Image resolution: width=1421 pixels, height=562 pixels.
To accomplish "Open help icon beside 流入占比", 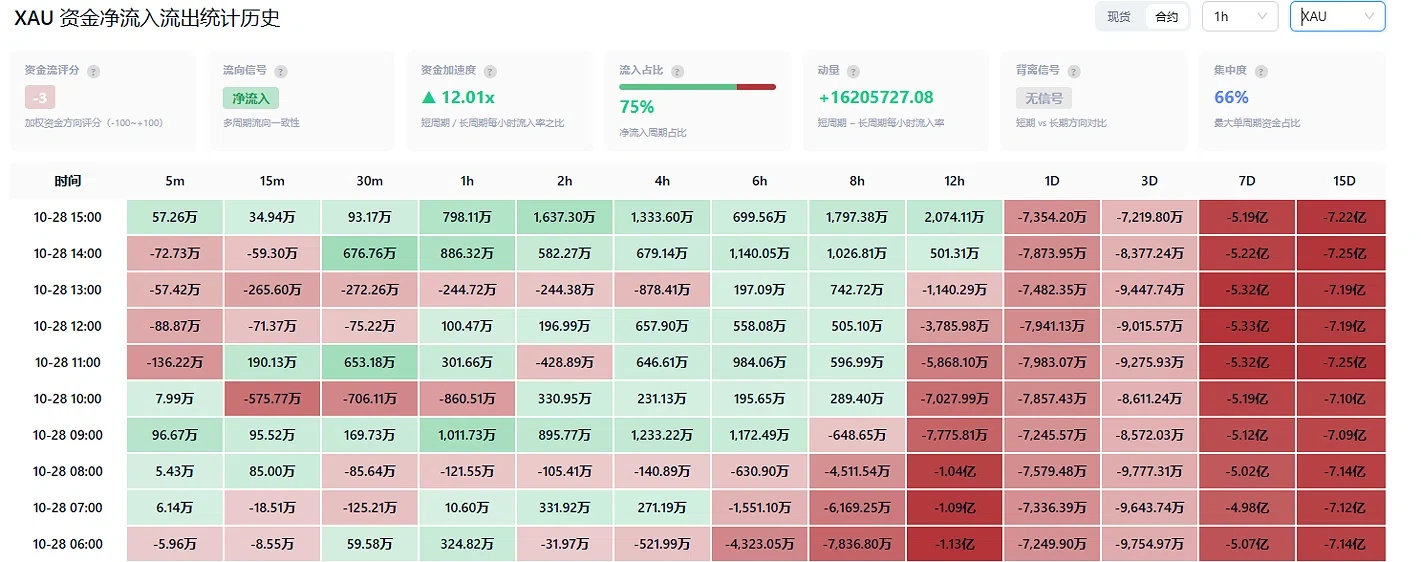I will pyautogui.click(x=678, y=71).
